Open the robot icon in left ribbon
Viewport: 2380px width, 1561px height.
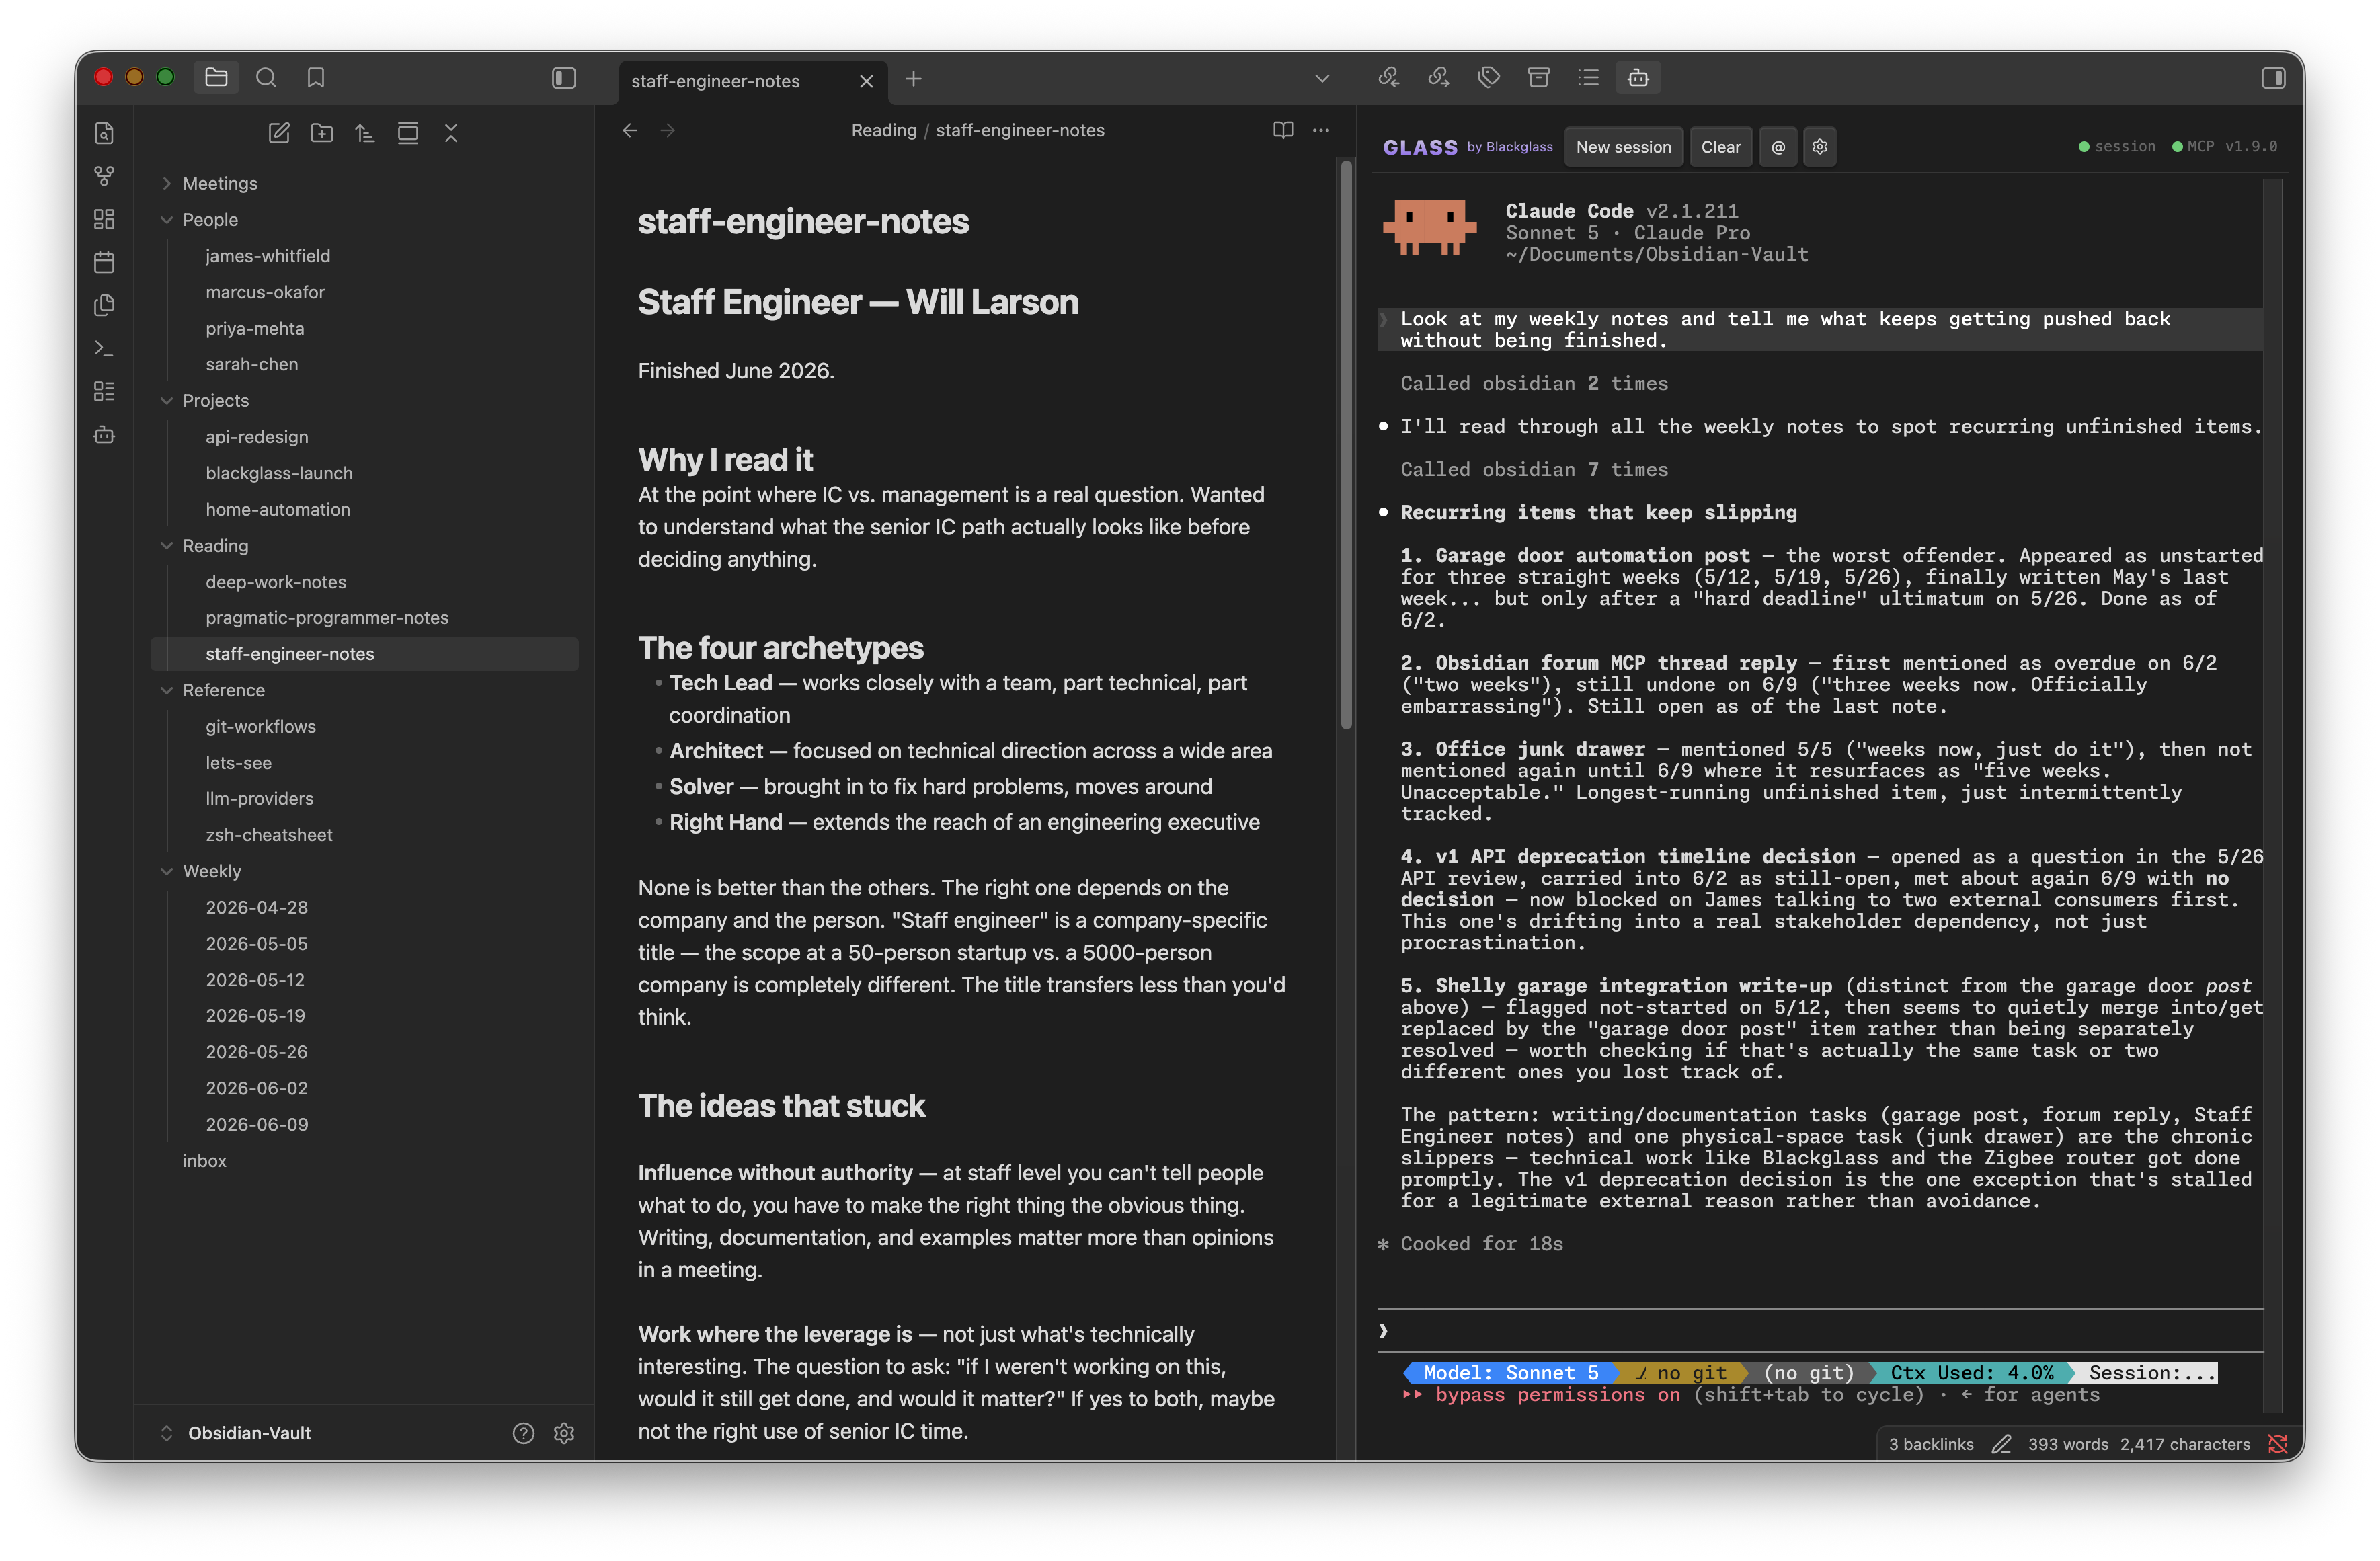tap(104, 434)
